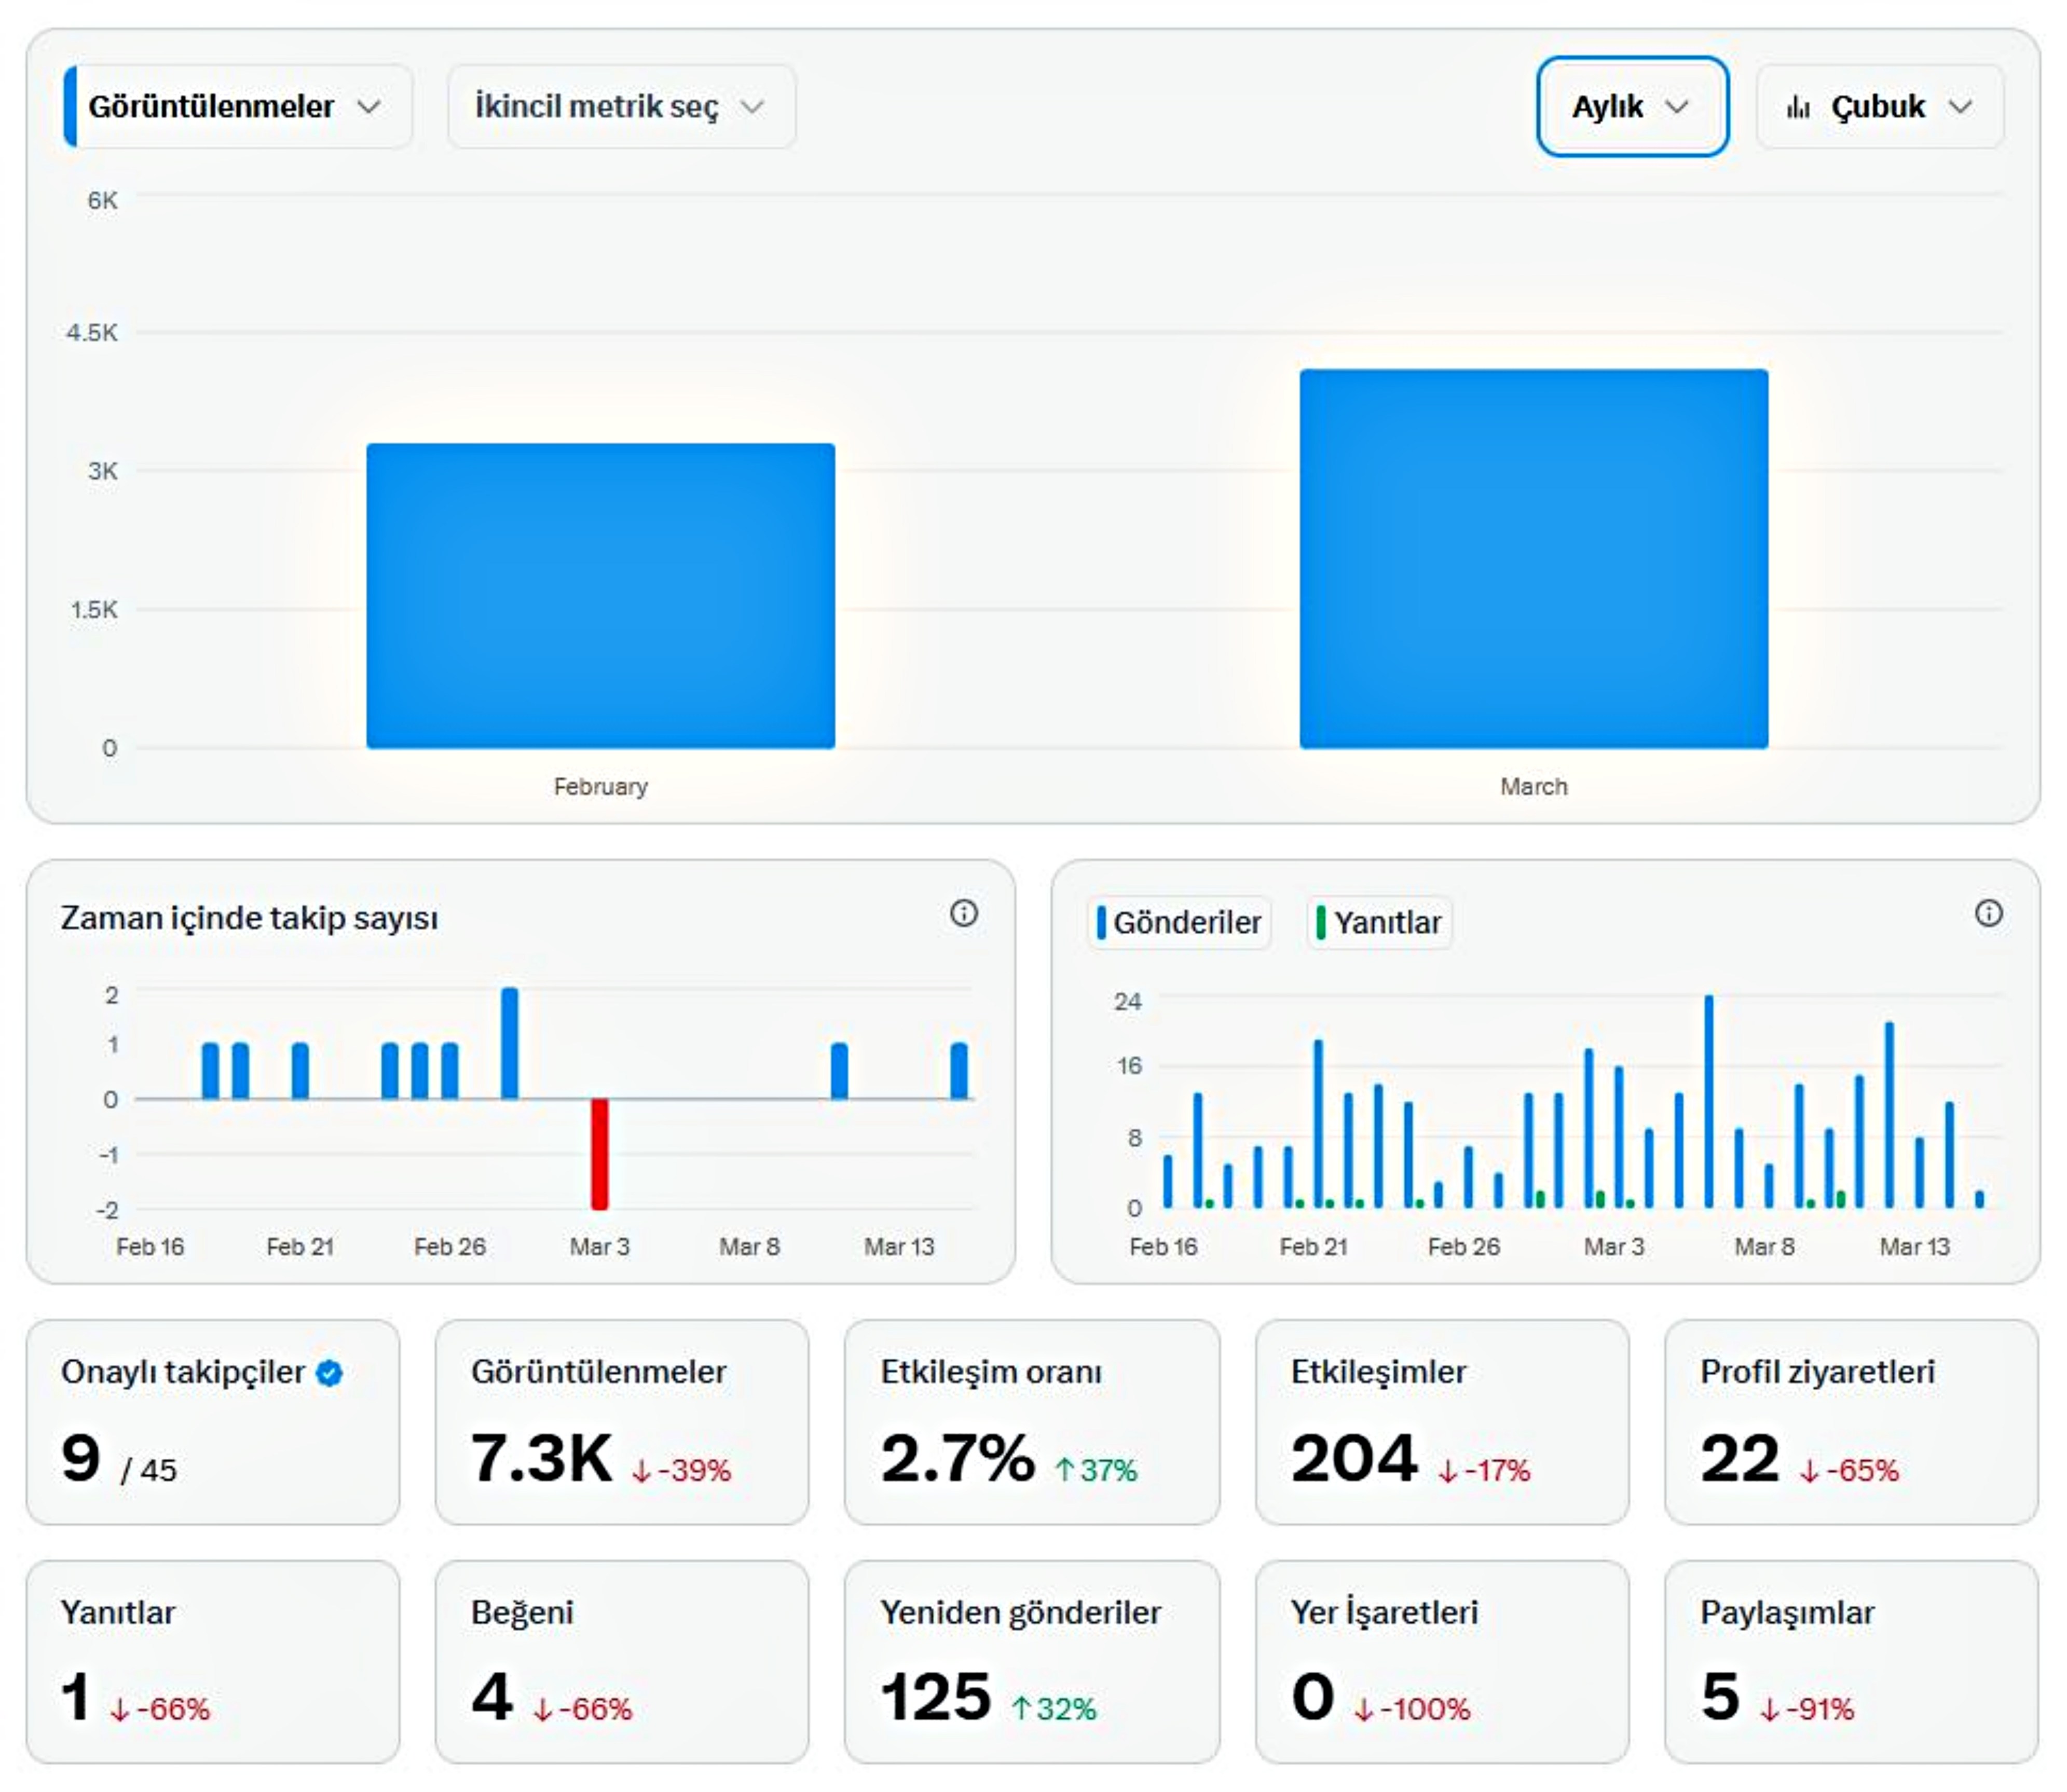Click the February views bar
Image resolution: width=2067 pixels, height=1792 pixels.
pos(600,596)
